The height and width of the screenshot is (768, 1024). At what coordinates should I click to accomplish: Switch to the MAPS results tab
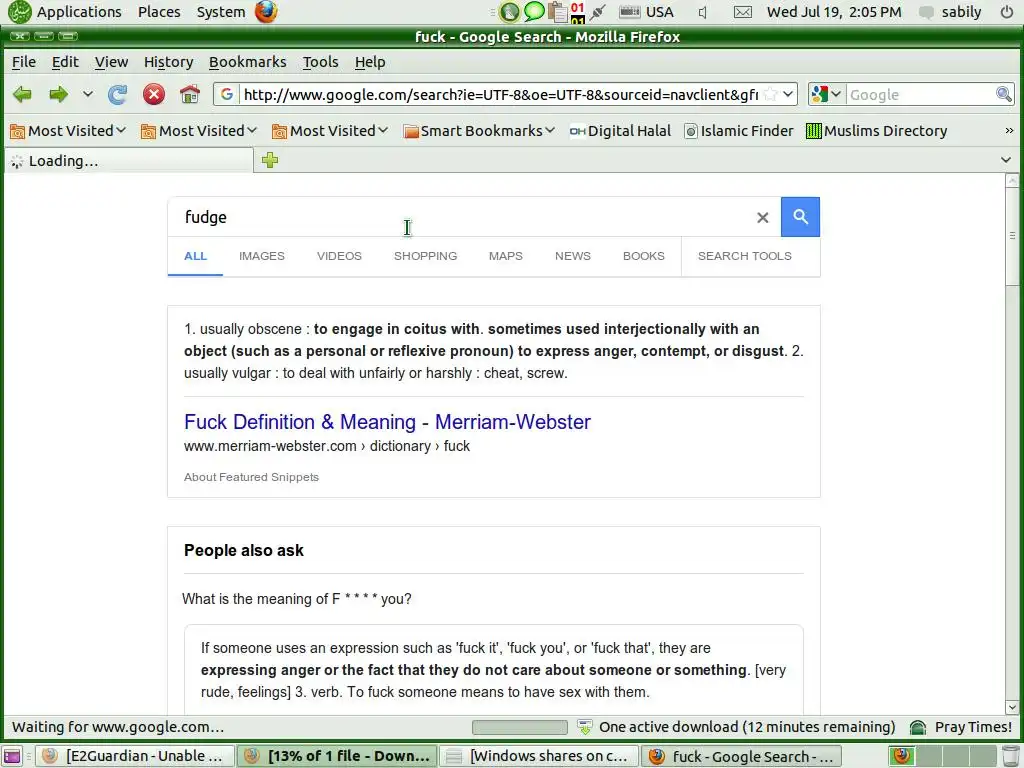click(505, 256)
